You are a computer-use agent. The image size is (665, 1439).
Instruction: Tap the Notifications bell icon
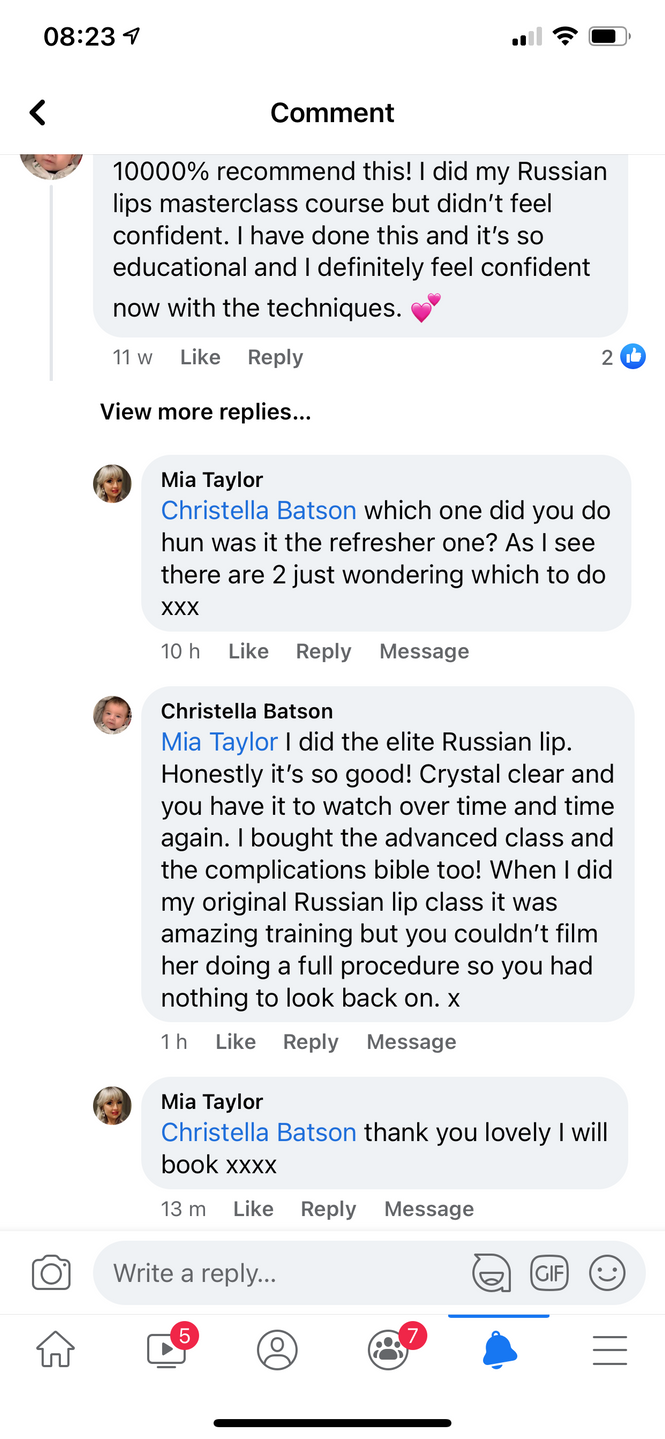click(500, 1350)
